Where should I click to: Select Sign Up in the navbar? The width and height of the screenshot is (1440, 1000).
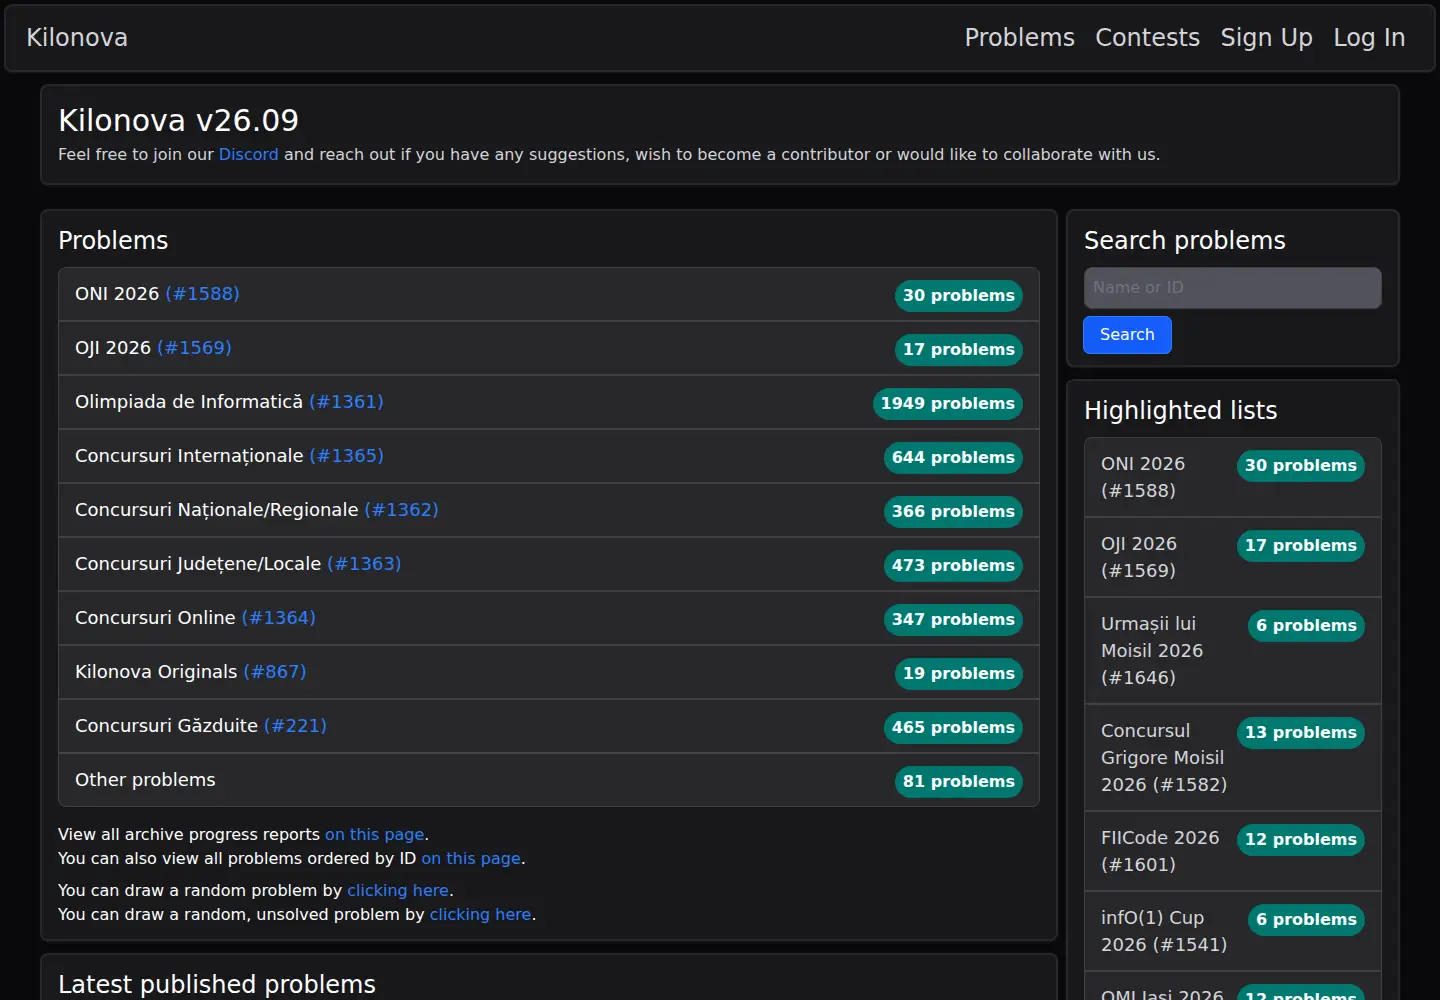pyautogui.click(x=1266, y=38)
